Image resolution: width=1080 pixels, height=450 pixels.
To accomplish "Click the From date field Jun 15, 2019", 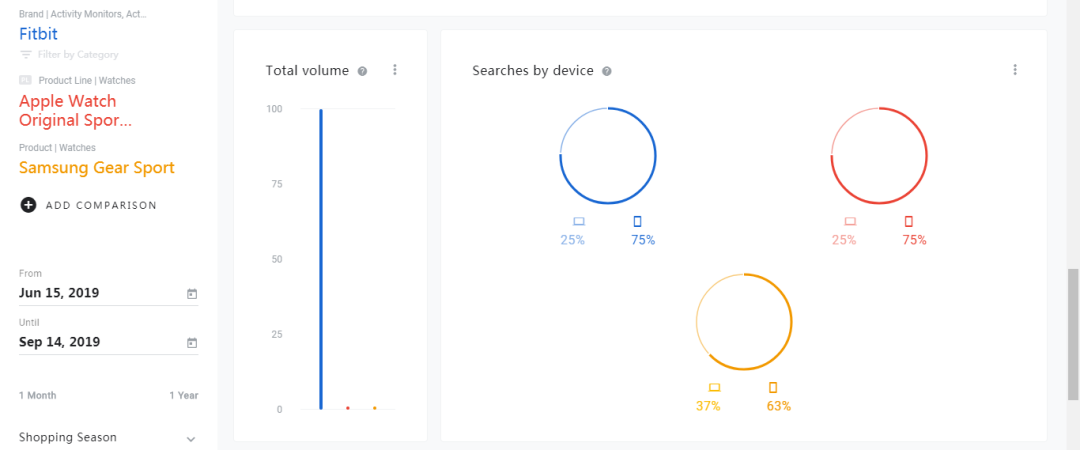I will (108, 293).
